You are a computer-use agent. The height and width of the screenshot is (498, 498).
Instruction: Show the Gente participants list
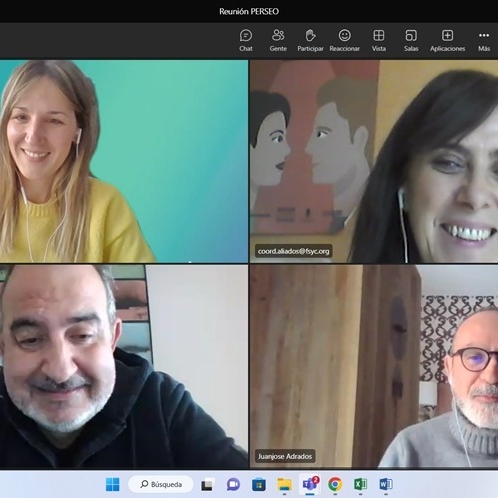[x=278, y=40]
